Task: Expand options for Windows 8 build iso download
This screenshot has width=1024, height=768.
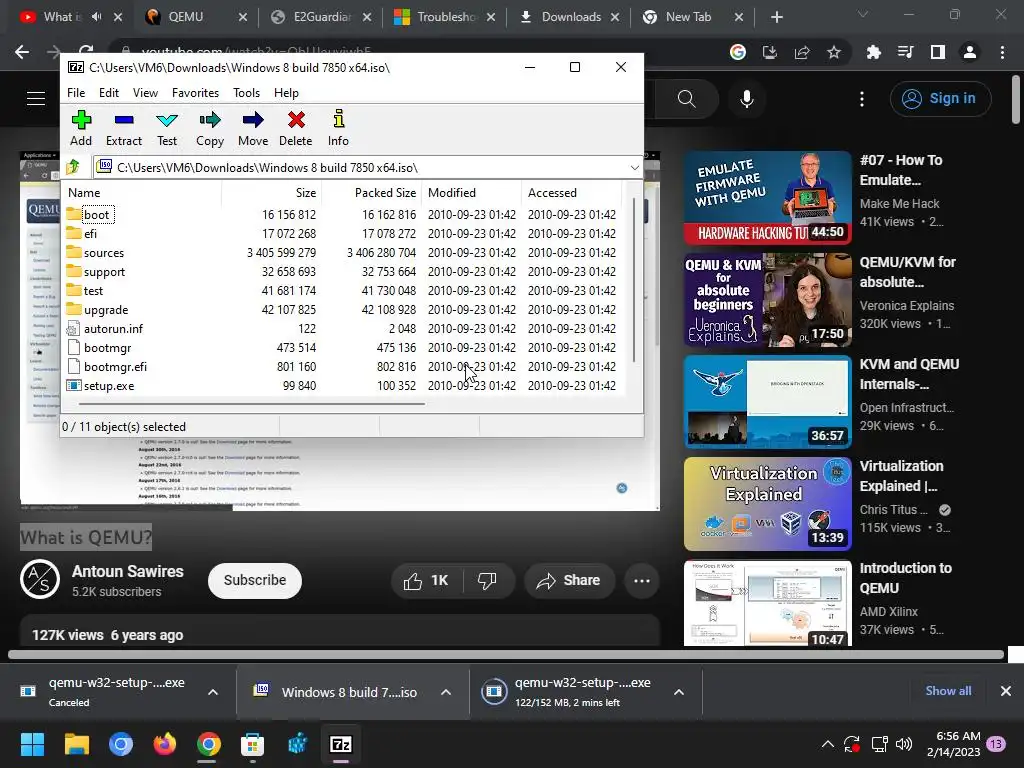Action: (445, 692)
